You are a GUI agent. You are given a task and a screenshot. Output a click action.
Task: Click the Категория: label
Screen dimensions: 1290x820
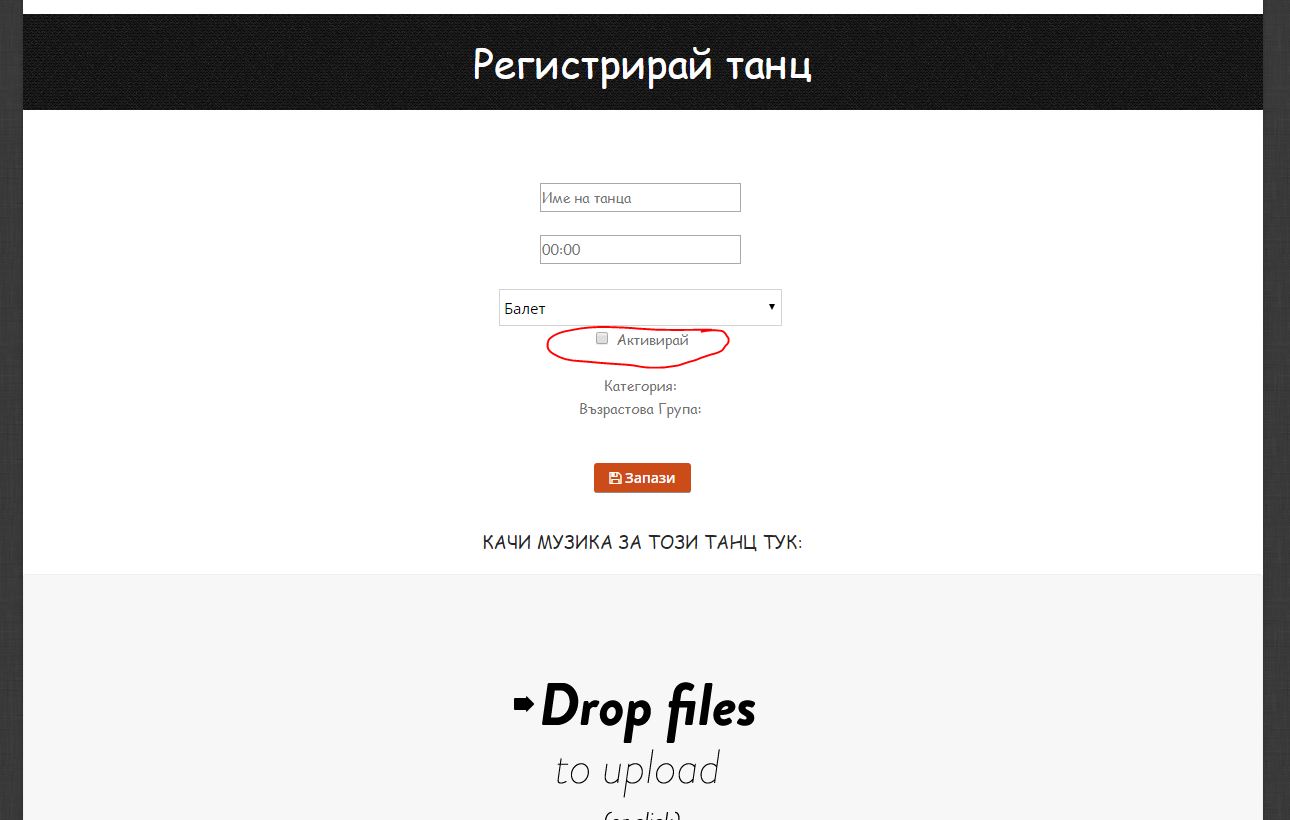640,386
